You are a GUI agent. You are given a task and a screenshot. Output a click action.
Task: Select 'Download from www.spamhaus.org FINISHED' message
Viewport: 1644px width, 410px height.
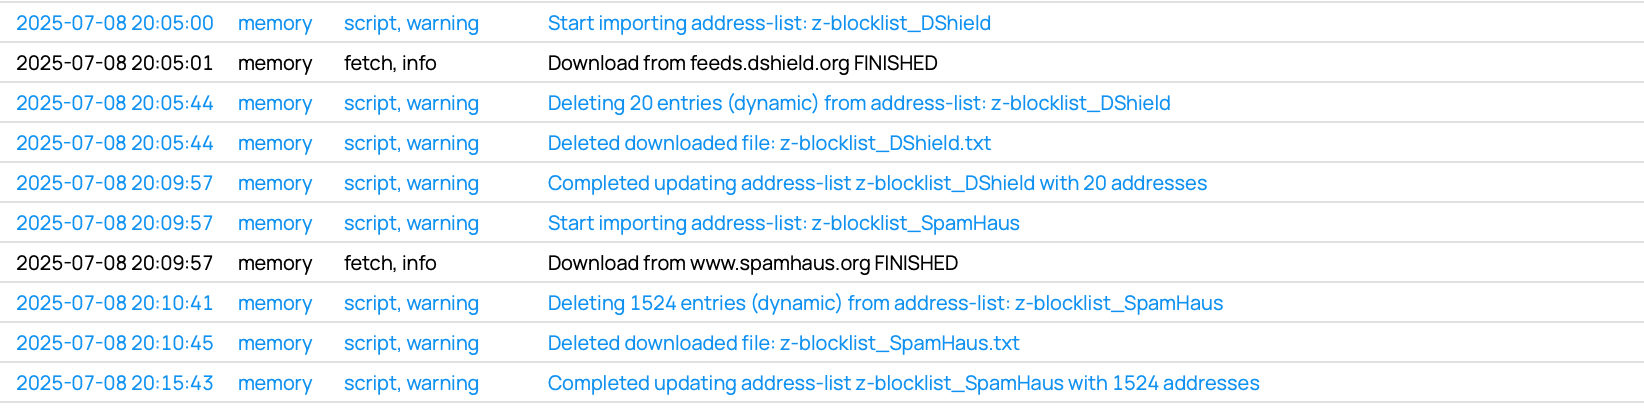(x=752, y=263)
